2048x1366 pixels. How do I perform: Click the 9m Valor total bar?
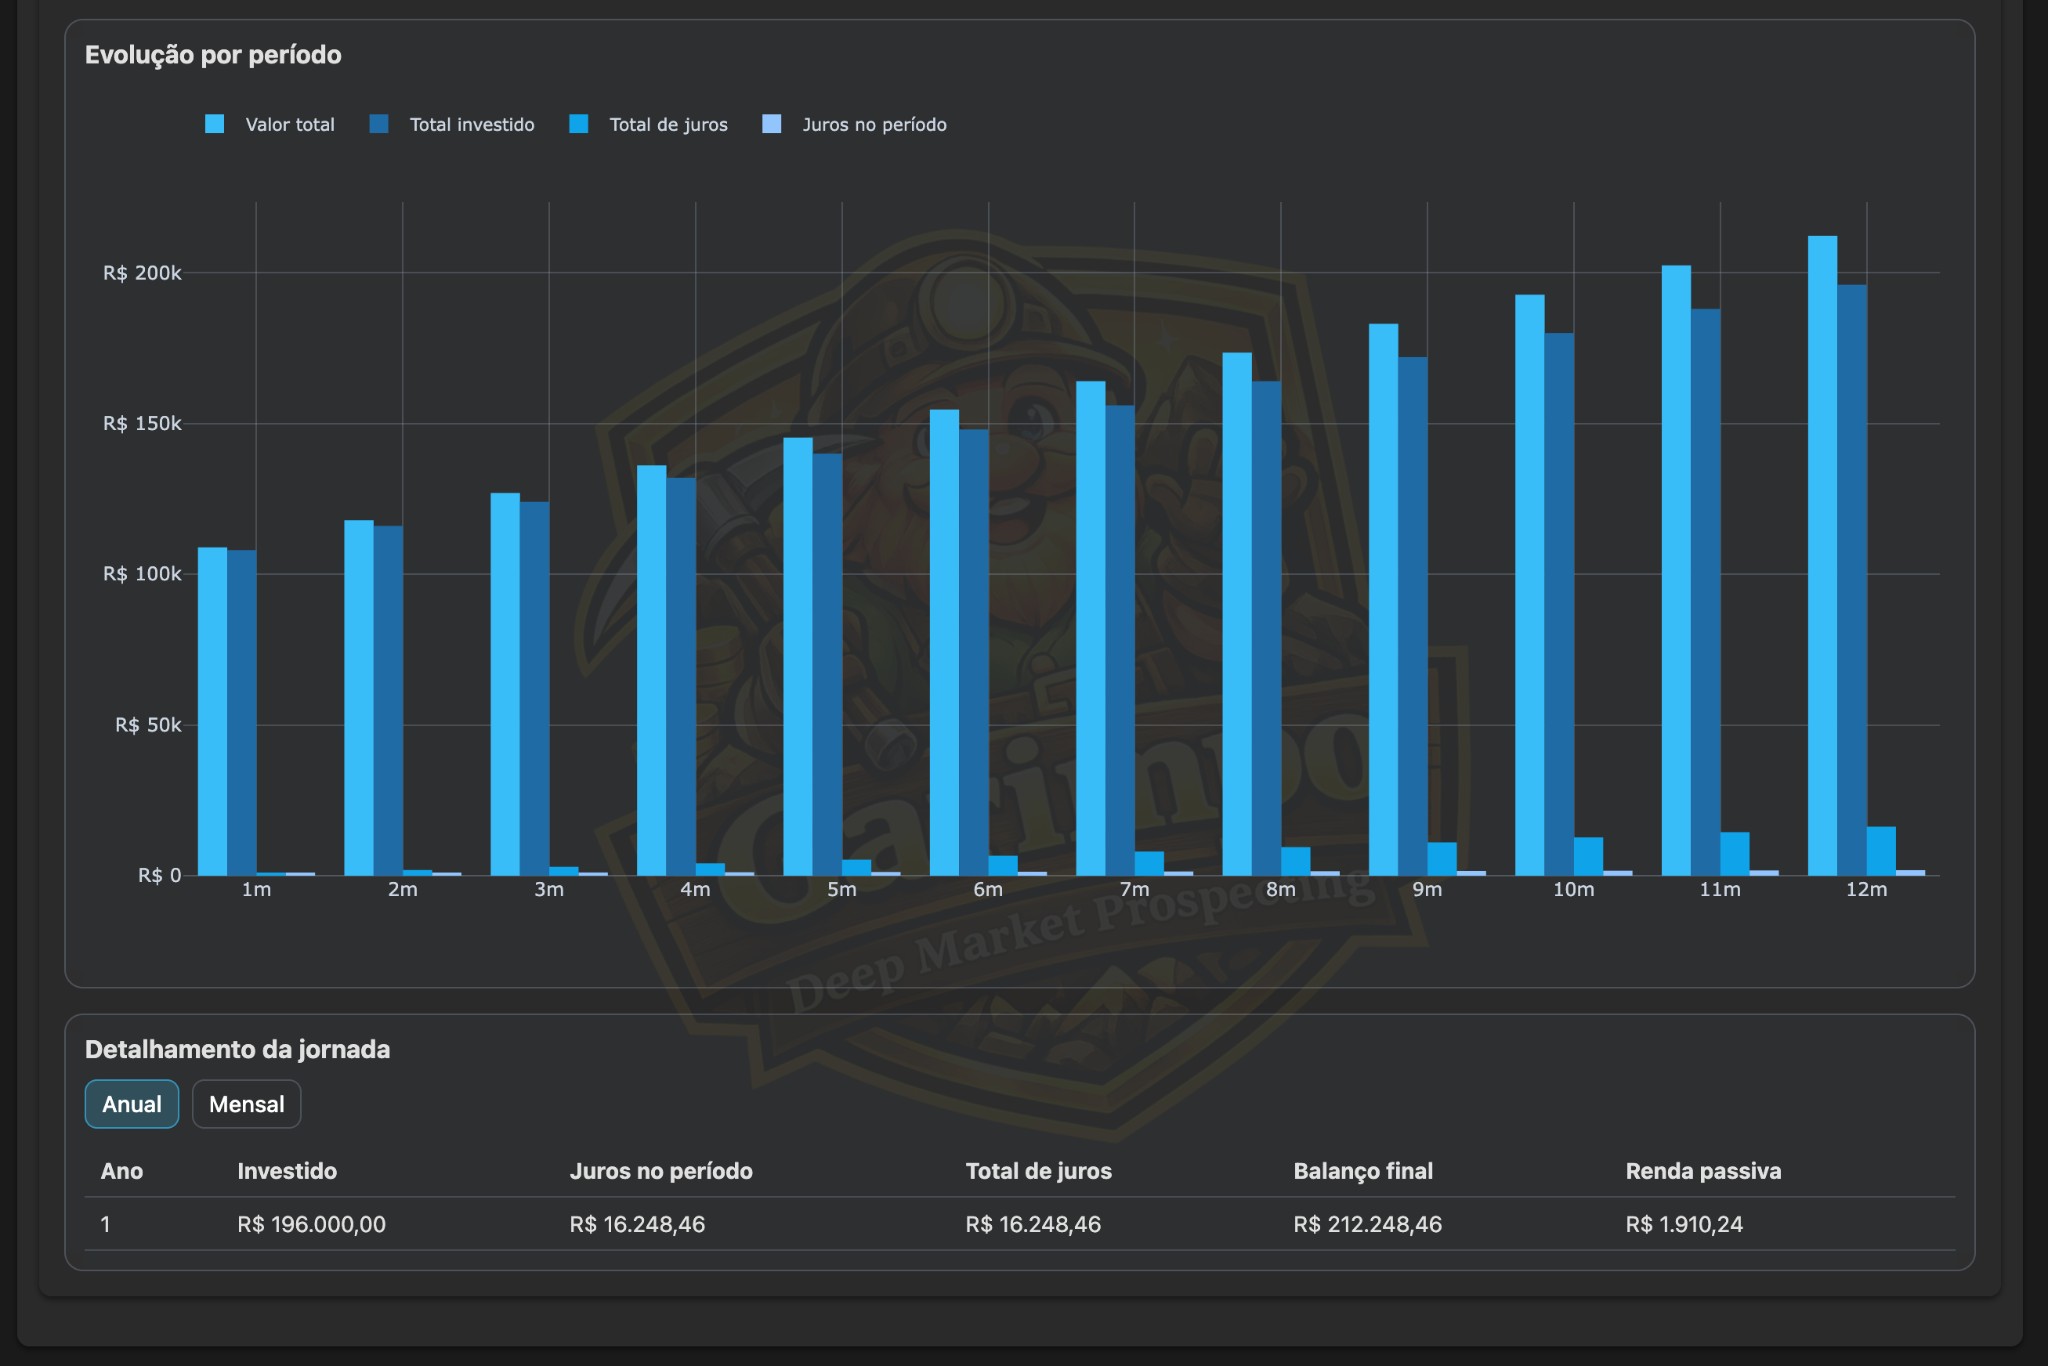(x=1383, y=600)
